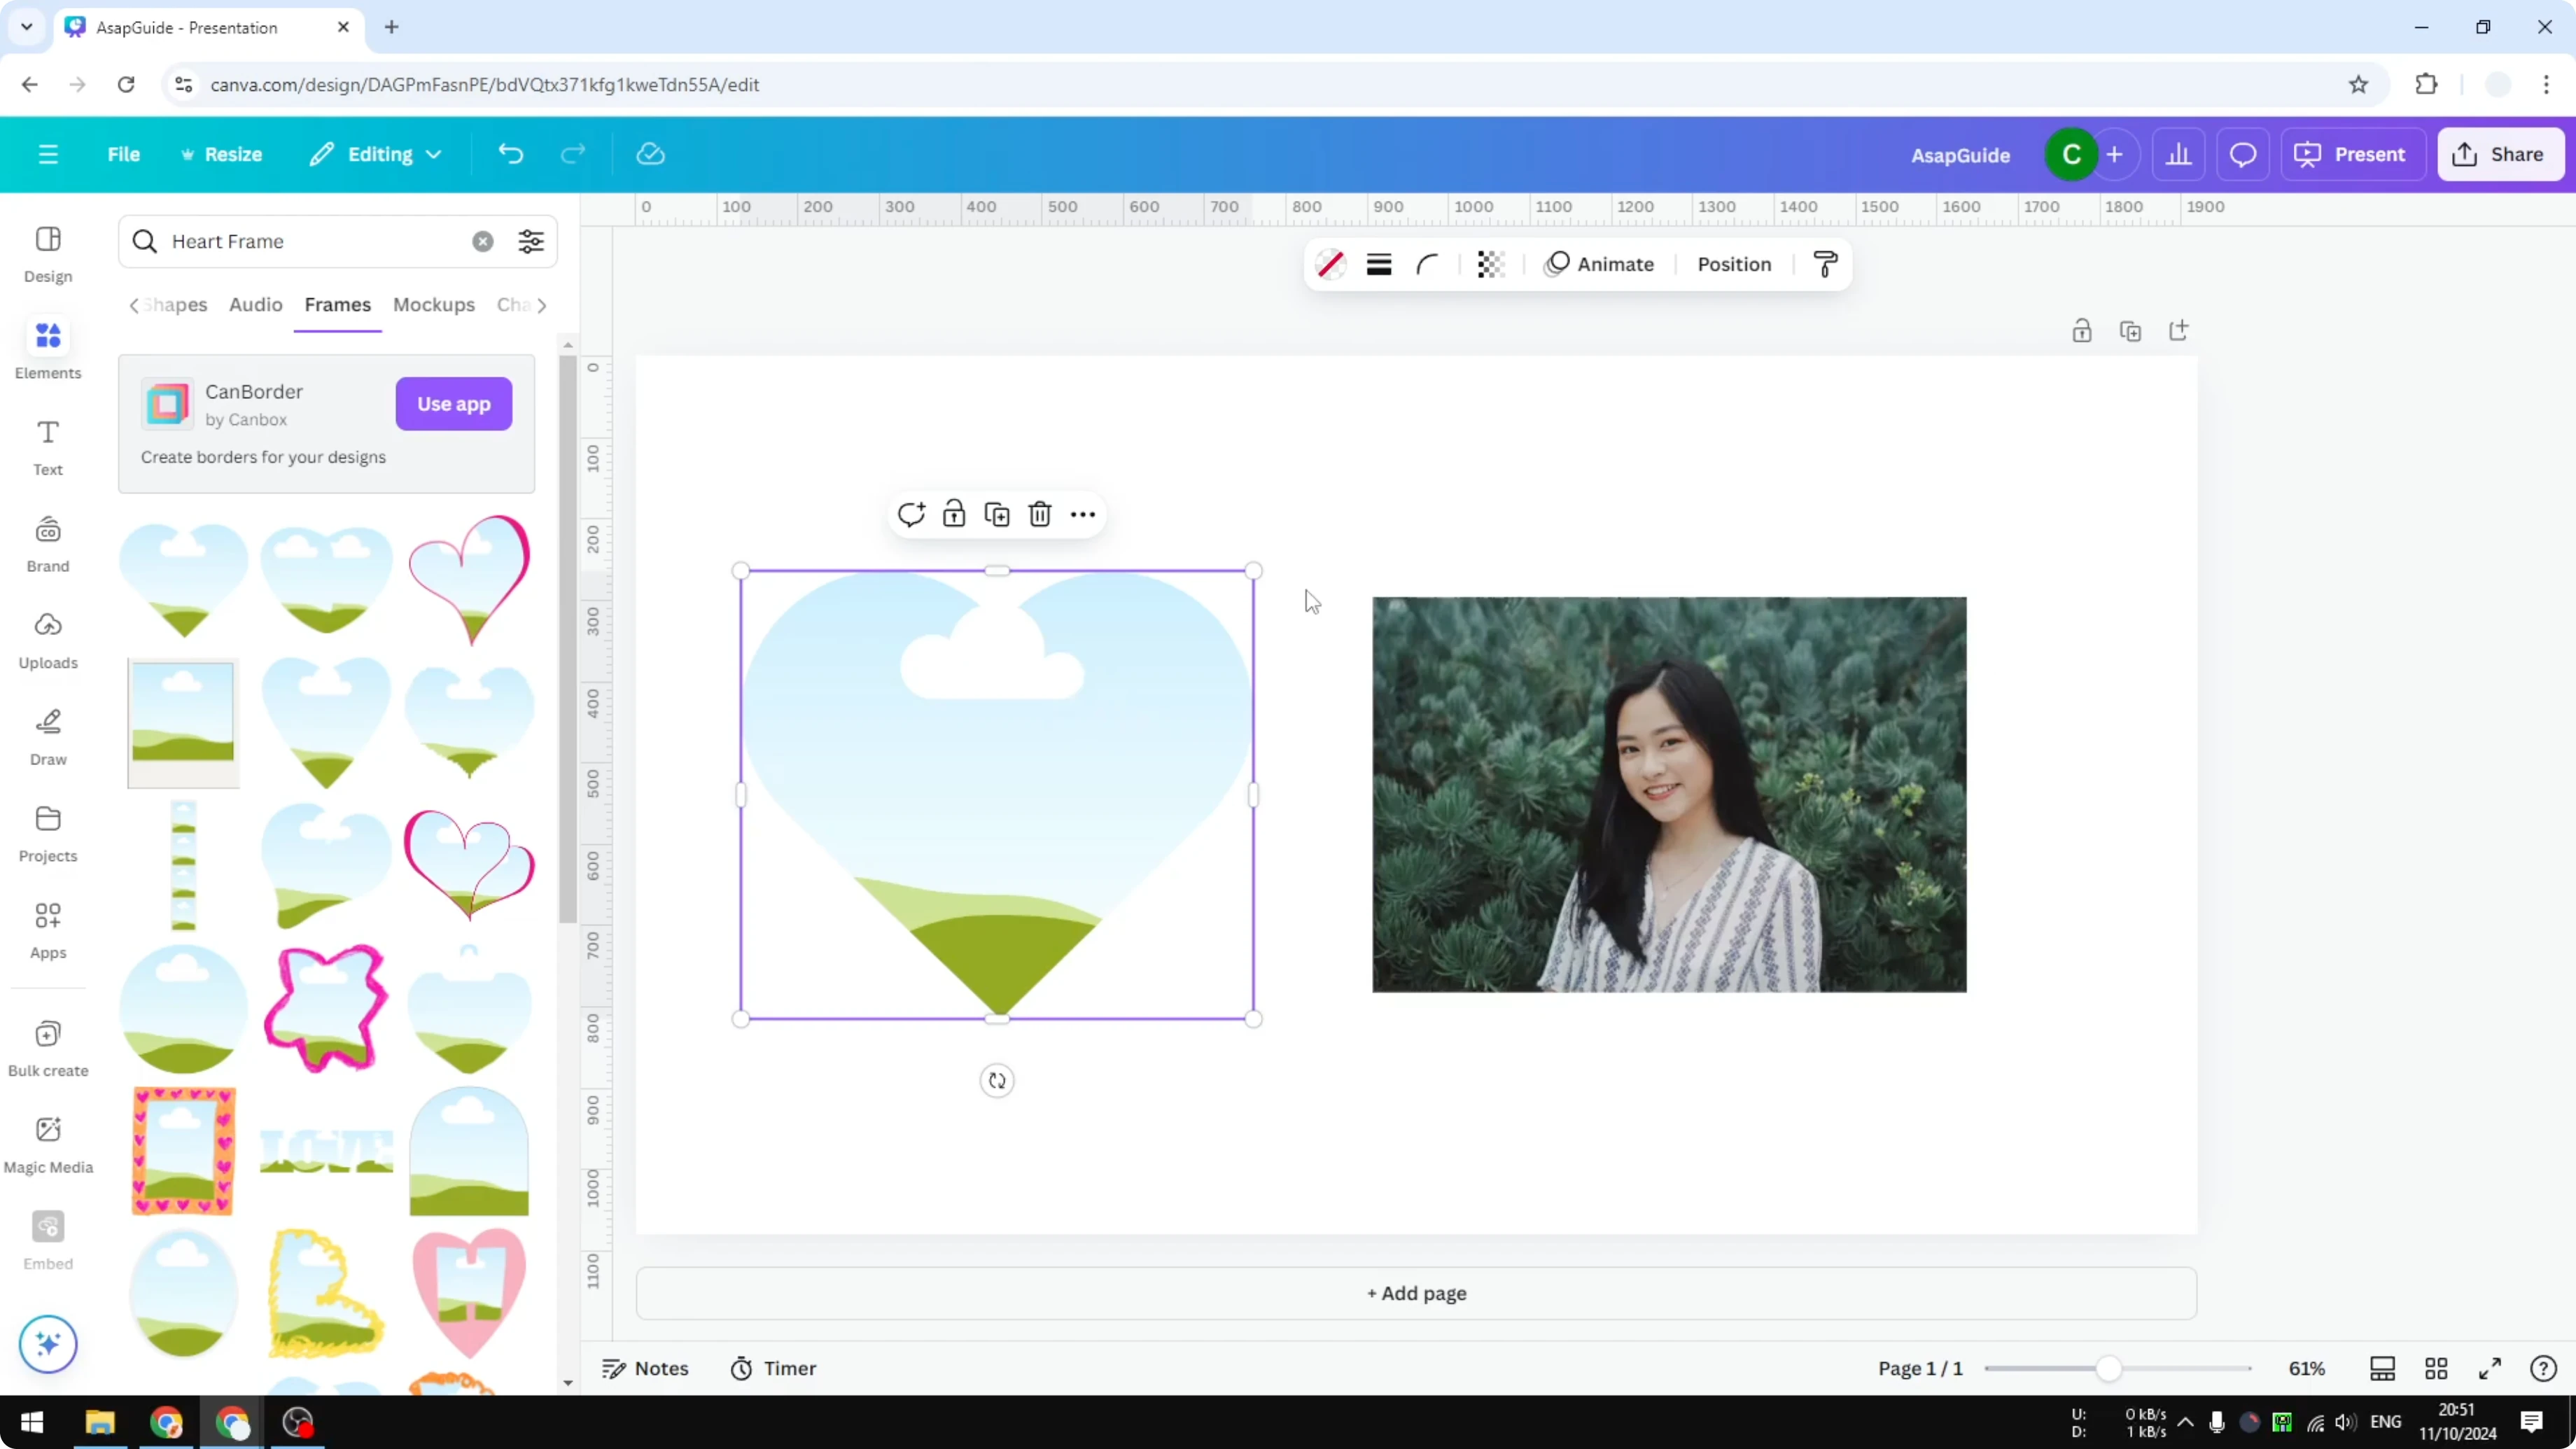
Task: Open the transparency control
Action: pyautogui.click(x=1490, y=264)
